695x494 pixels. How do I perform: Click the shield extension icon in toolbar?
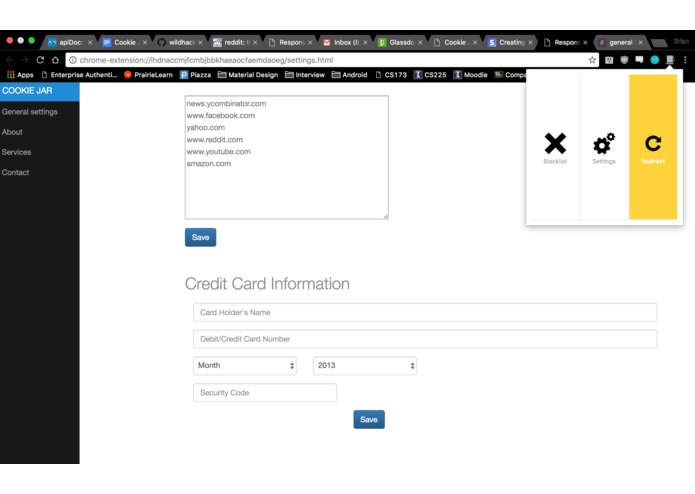(x=624, y=60)
